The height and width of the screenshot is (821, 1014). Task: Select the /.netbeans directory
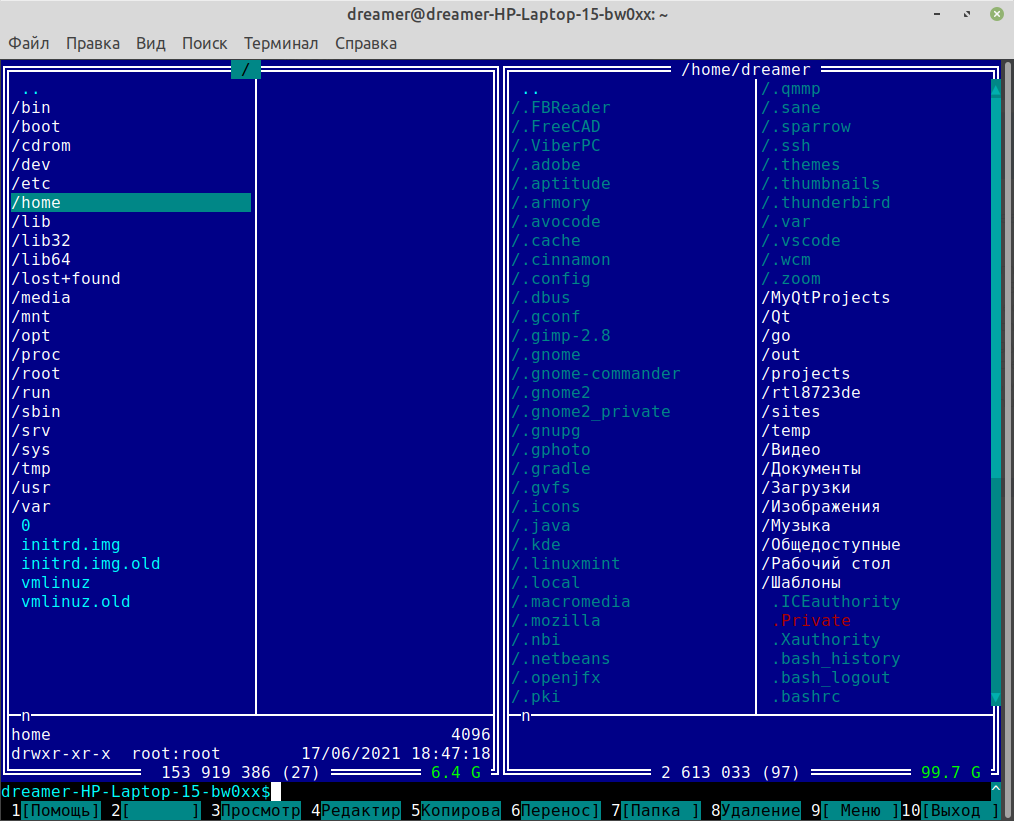pos(561,659)
